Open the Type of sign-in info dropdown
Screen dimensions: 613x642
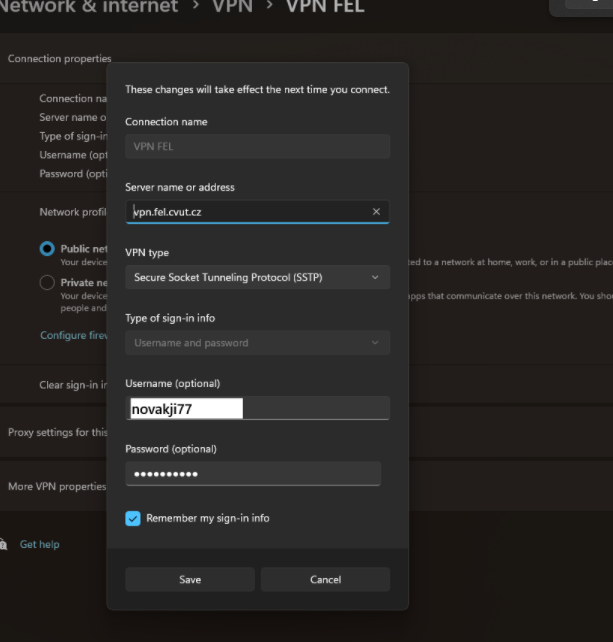click(258, 343)
